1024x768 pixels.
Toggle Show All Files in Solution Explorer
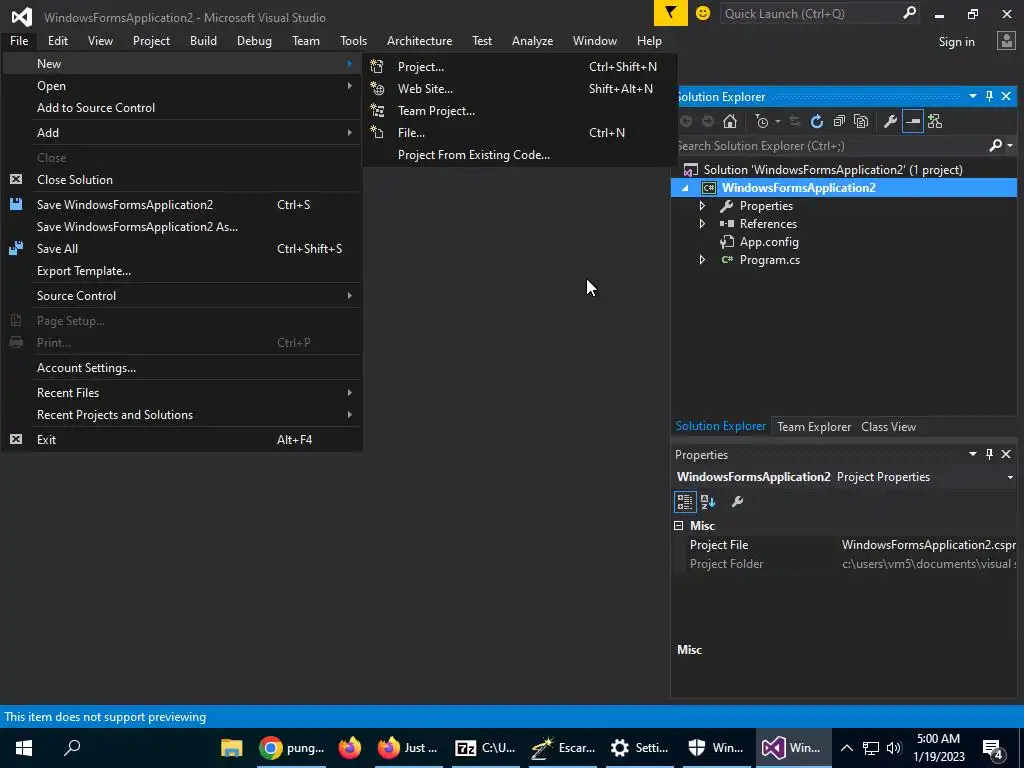point(861,121)
